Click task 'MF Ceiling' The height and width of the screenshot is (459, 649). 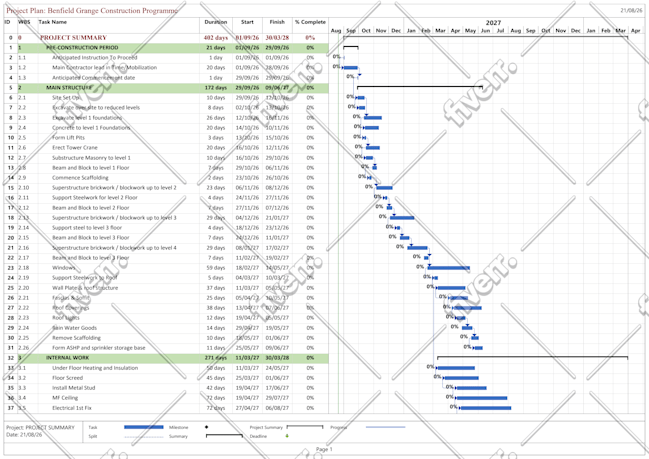(x=65, y=398)
